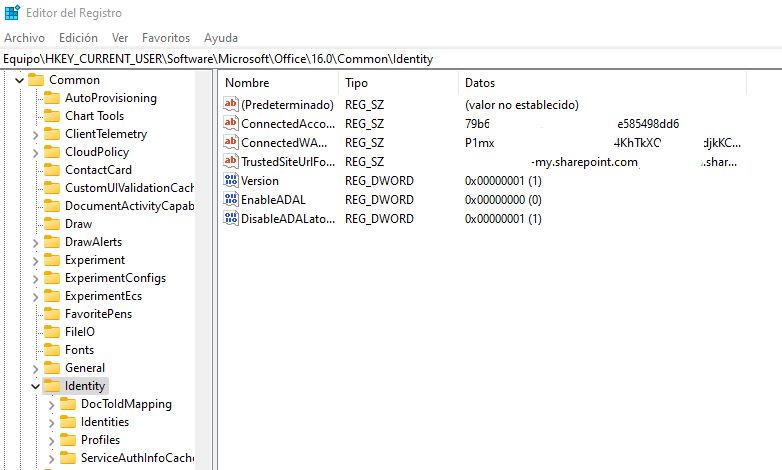Click the (valor no establecido) data cell

pyautogui.click(x=522, y=105)
